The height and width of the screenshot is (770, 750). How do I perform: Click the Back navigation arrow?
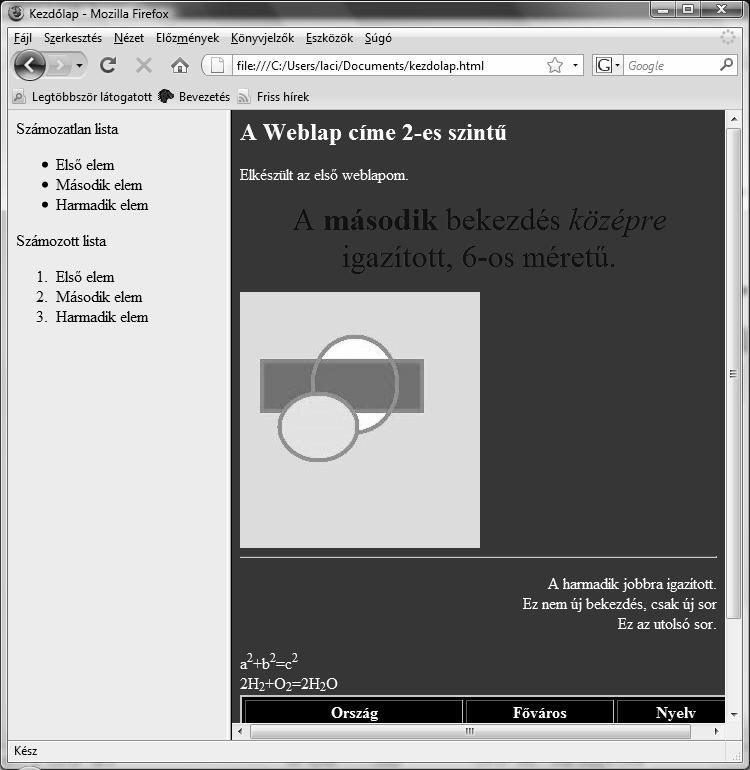coord(29,65)
